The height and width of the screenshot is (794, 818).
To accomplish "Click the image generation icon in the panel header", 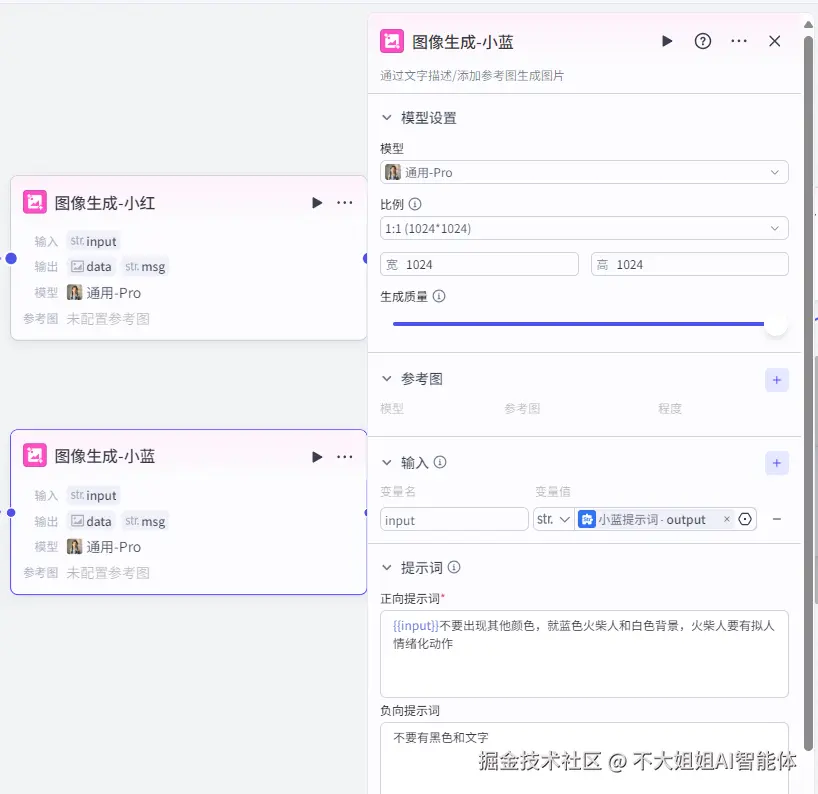I will [x=392, y=41].
